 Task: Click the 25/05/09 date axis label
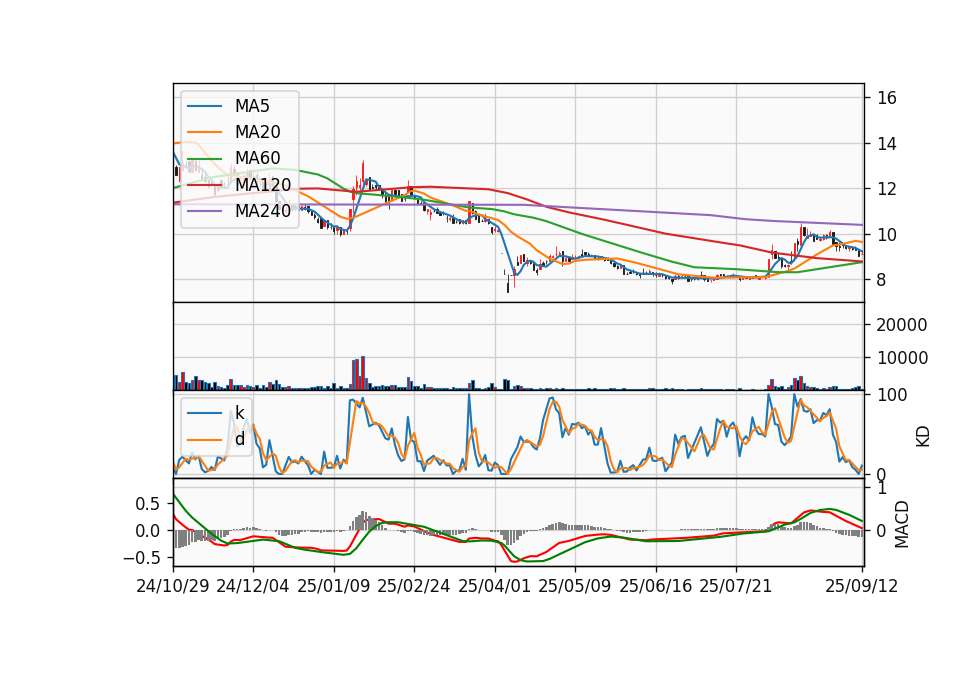(x=575, y=586)
